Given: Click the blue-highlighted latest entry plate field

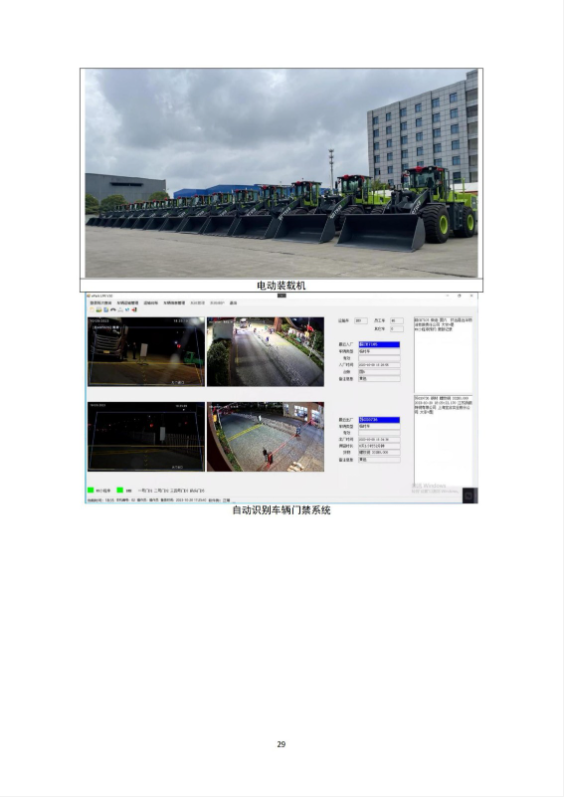Looking at the screenshot, I should tap(379, 345).
